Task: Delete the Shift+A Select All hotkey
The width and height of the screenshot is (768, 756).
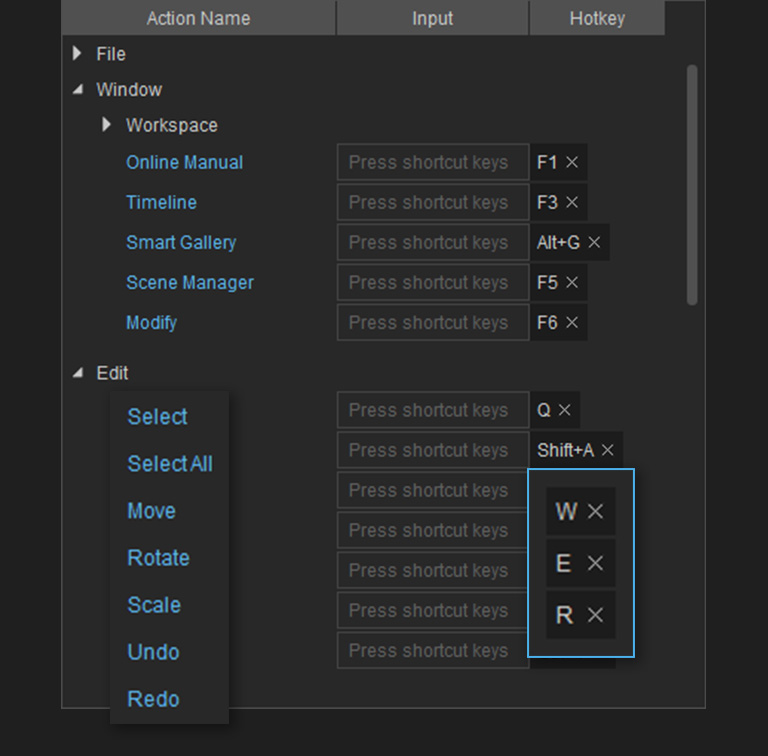Action: (x=607, y=450)
